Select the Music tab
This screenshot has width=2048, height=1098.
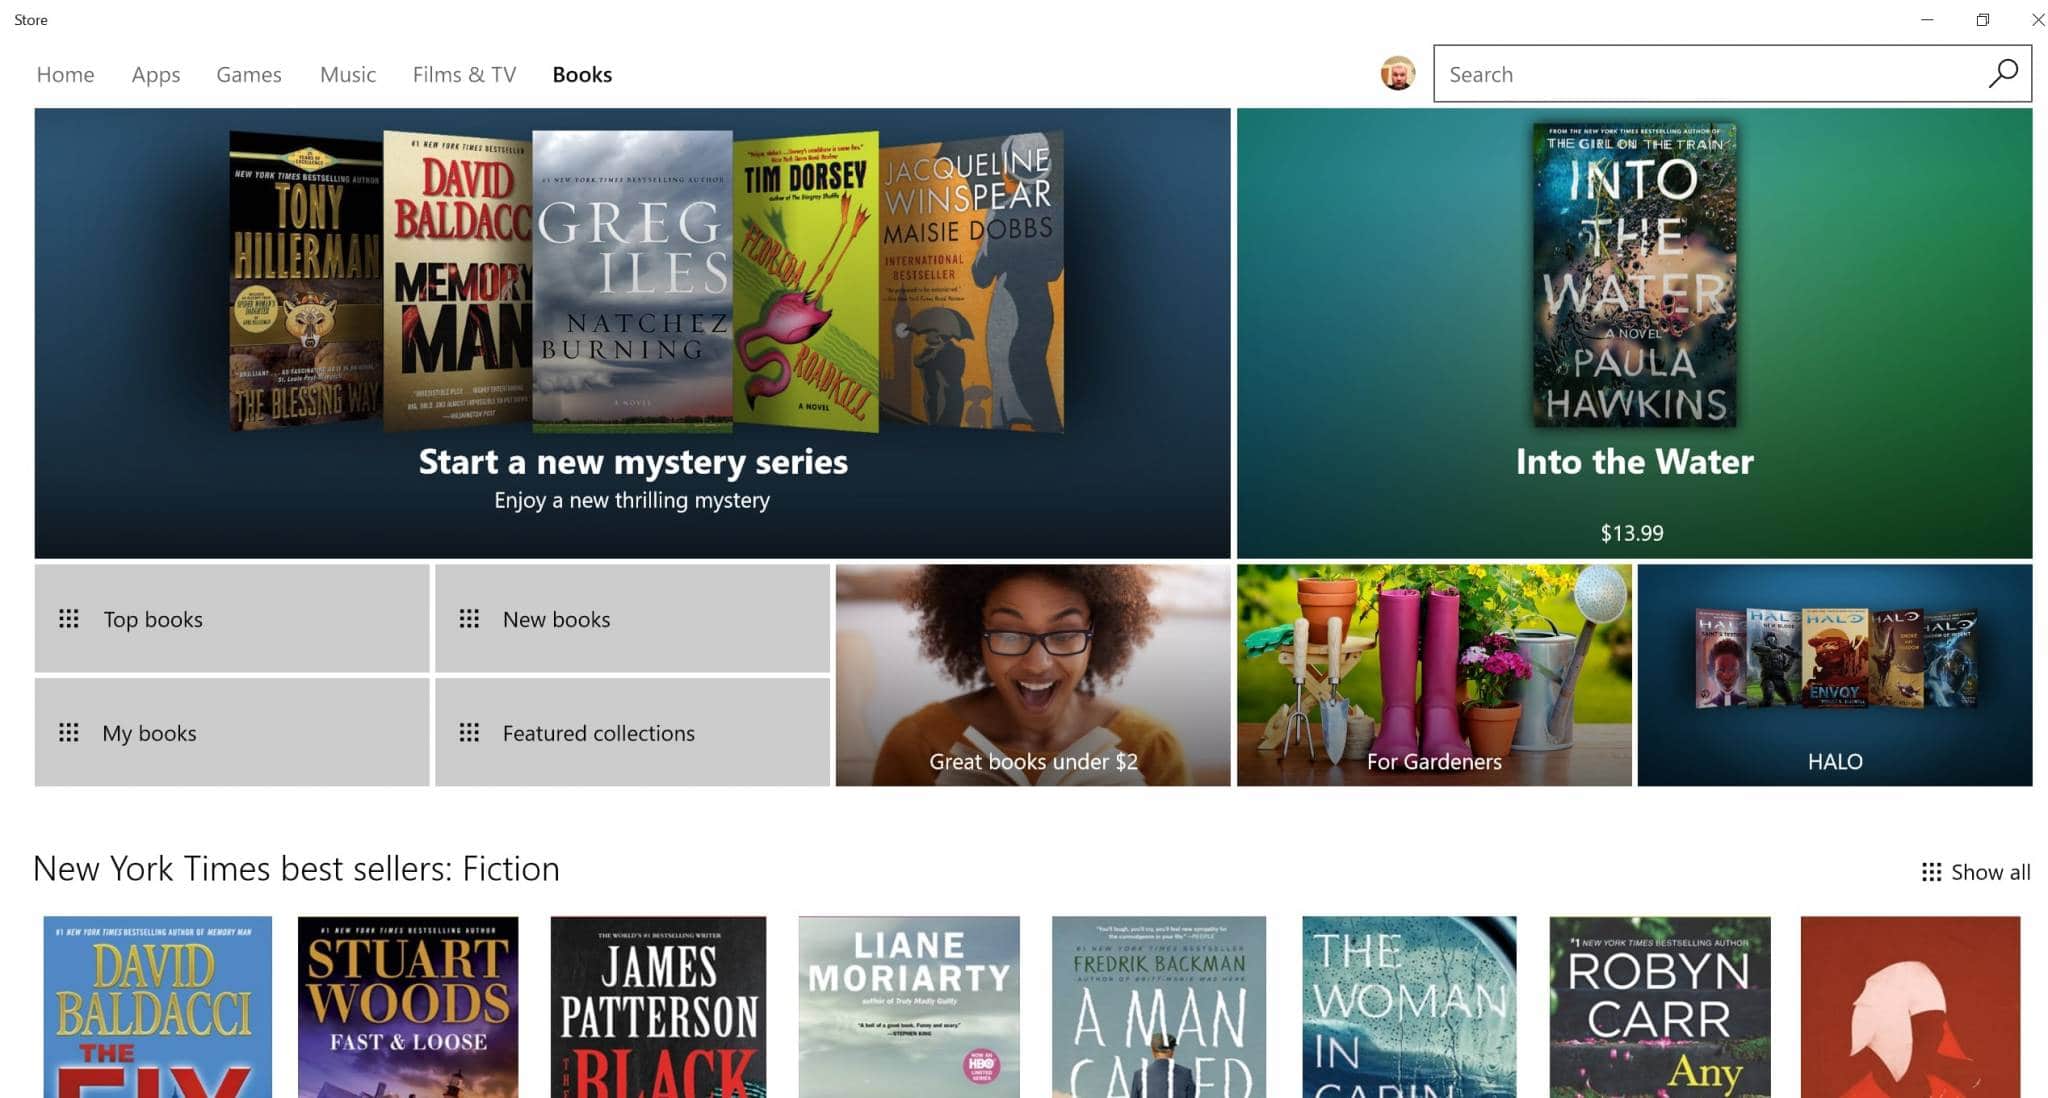click(348, 74)
